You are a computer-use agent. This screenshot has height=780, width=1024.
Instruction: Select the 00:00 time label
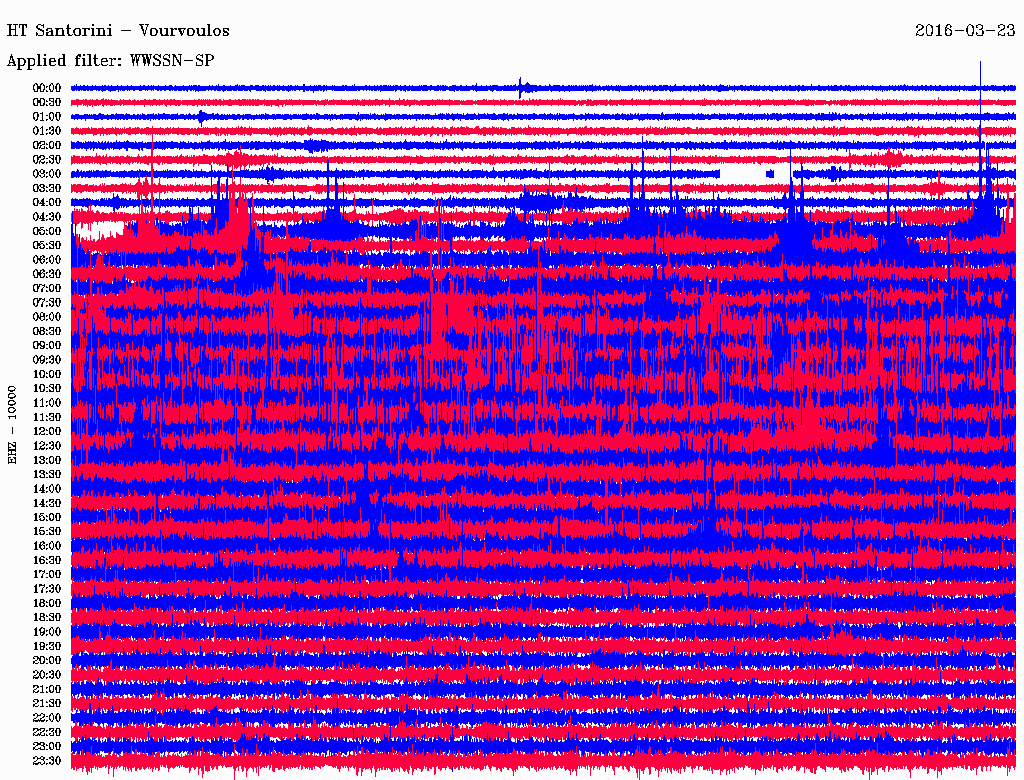(47, 88)
